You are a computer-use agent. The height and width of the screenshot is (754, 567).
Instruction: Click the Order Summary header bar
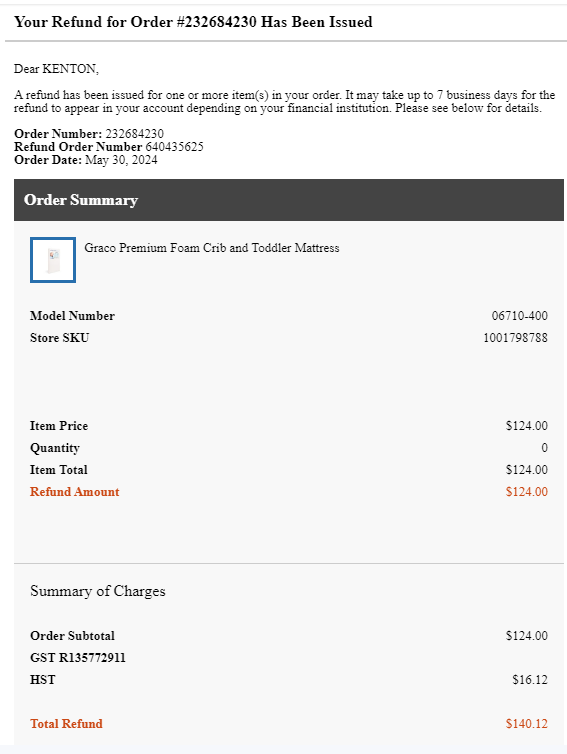click(289, 200)
